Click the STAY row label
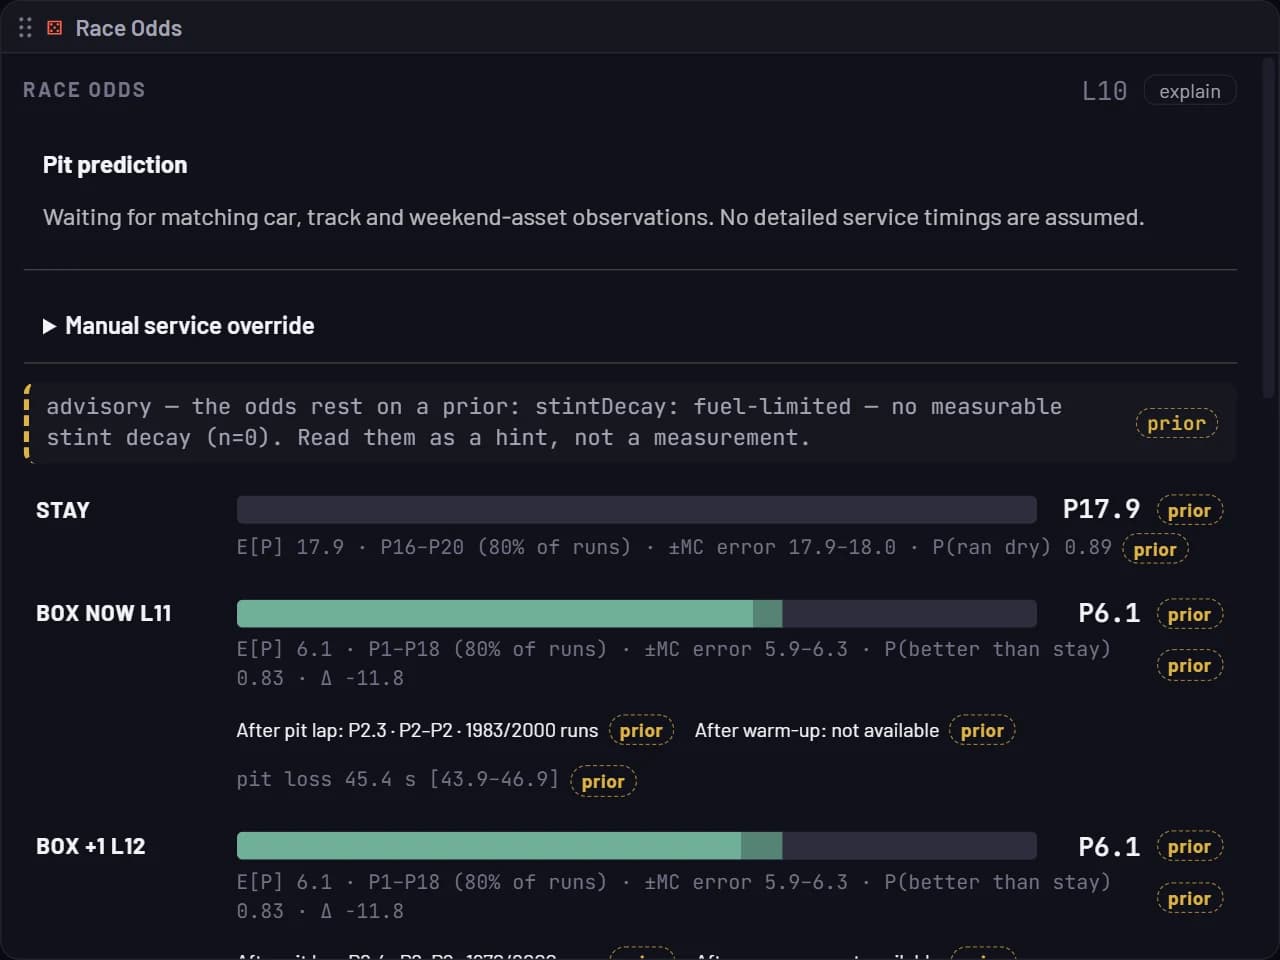1280x960 pixels. pos(63,510)
